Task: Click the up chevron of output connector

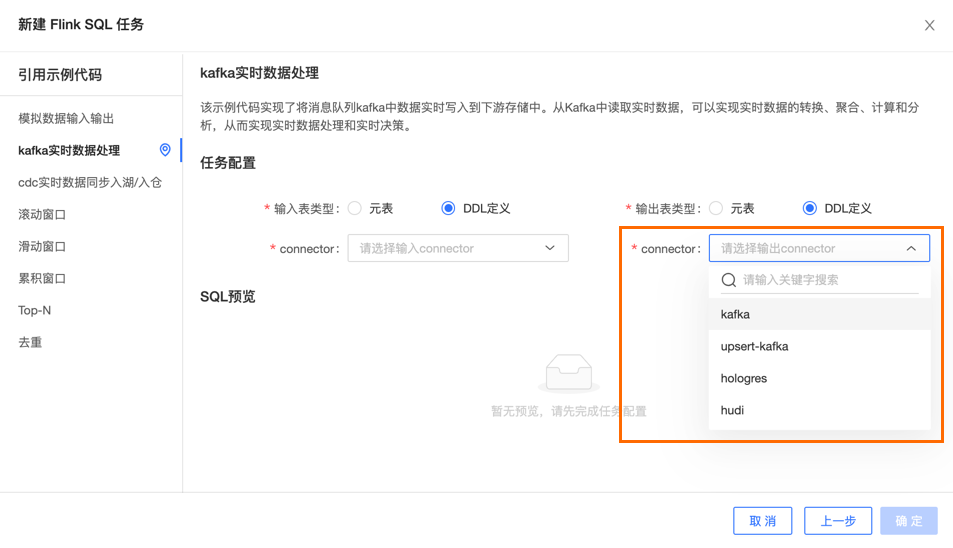Action: 911,248
